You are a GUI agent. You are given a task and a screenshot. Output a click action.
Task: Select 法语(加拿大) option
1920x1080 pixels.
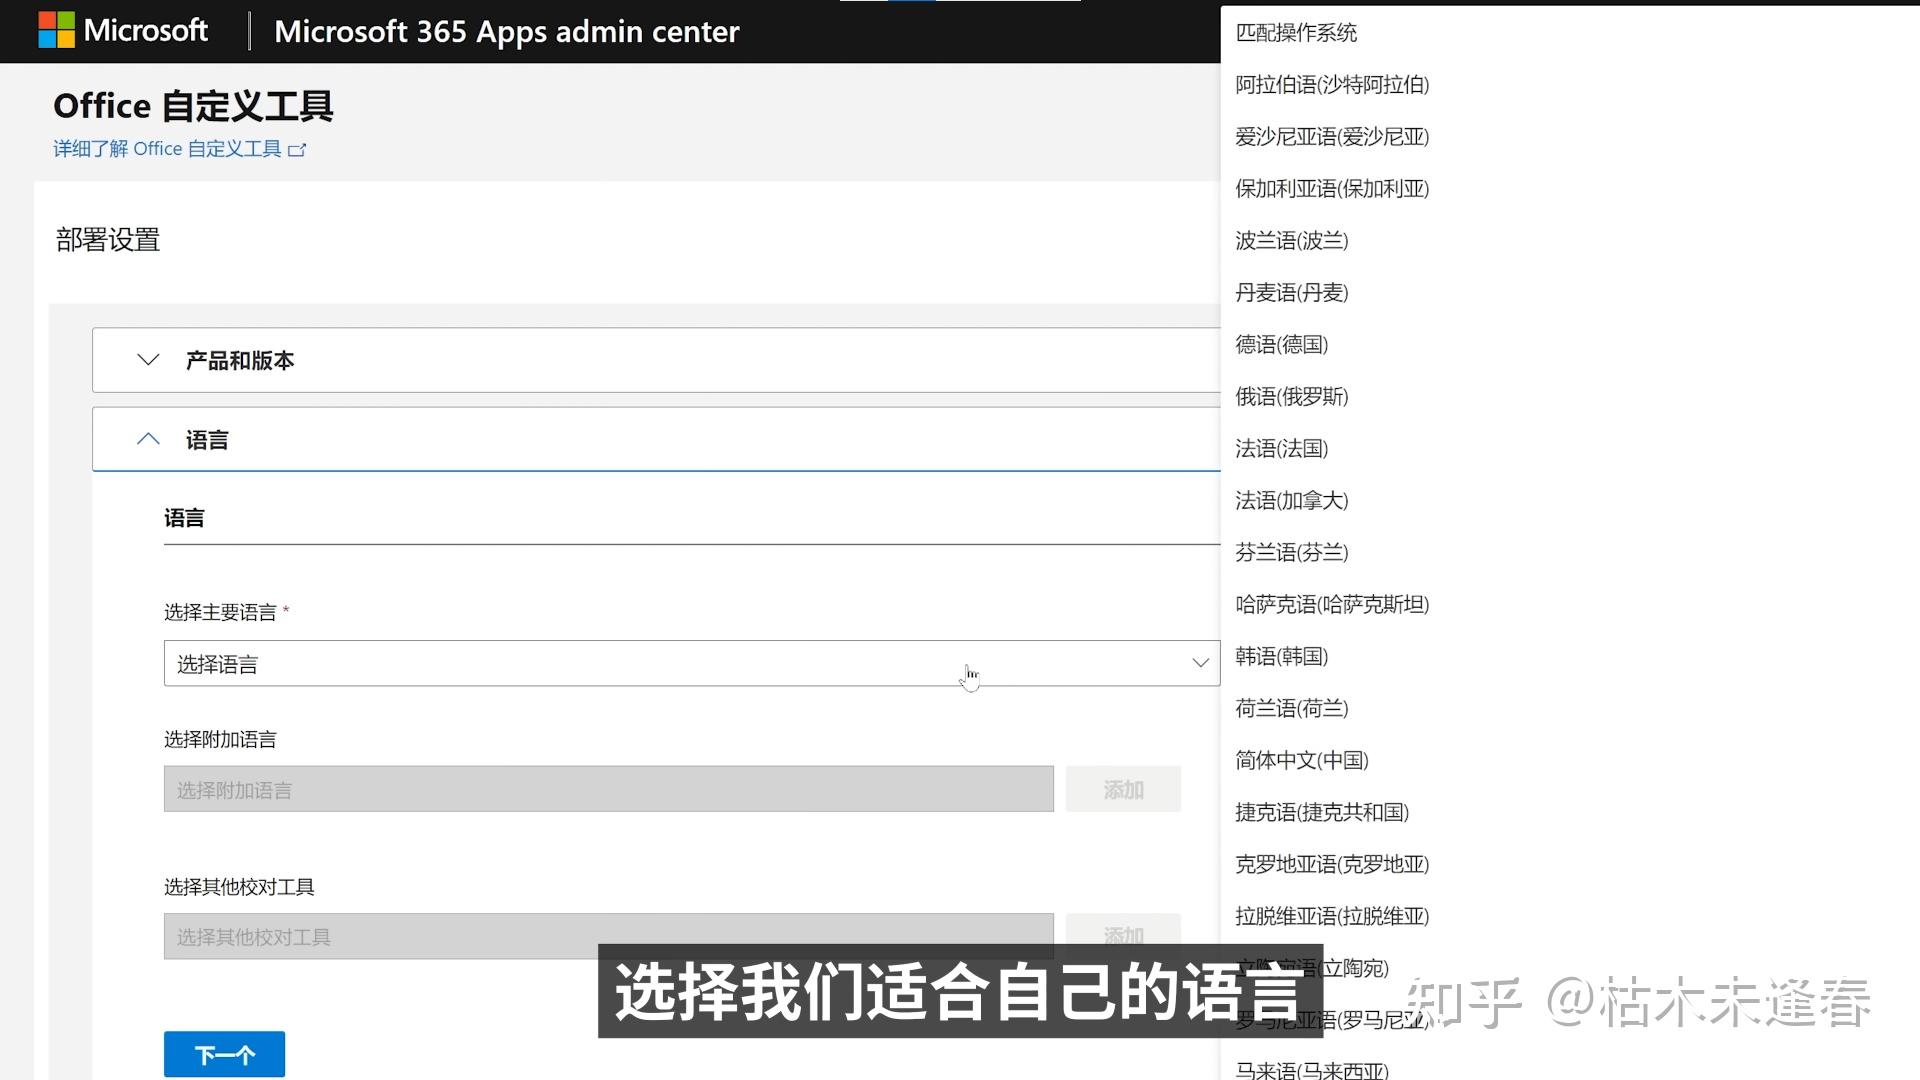[1292, 501]
